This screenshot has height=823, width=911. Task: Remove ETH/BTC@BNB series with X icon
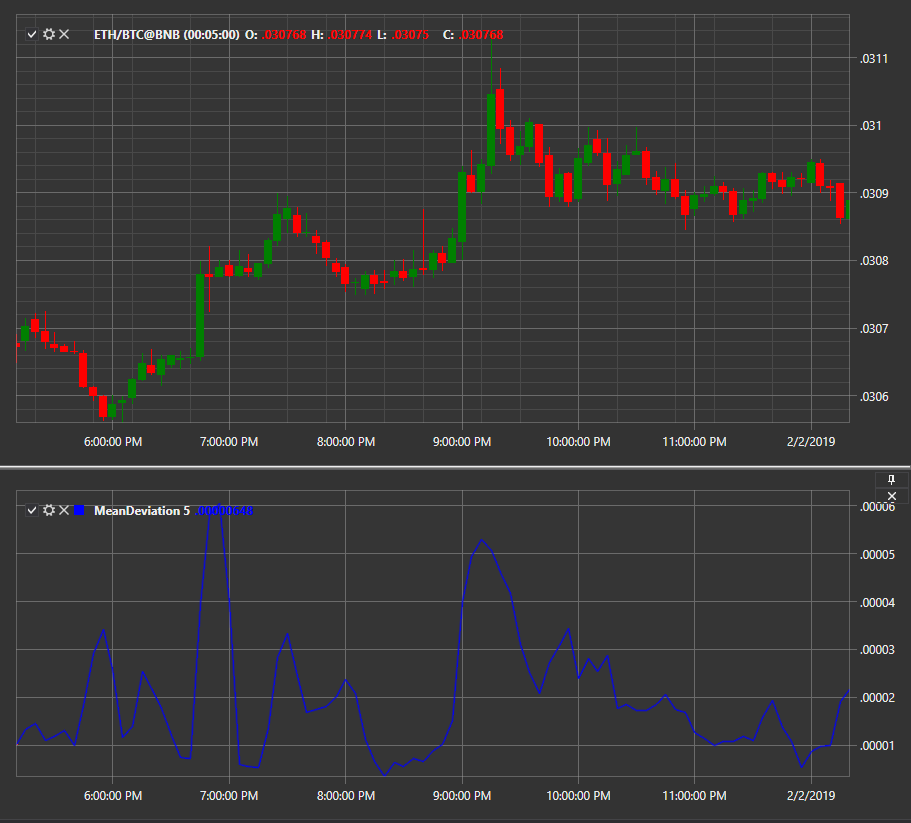click(64, 34)
